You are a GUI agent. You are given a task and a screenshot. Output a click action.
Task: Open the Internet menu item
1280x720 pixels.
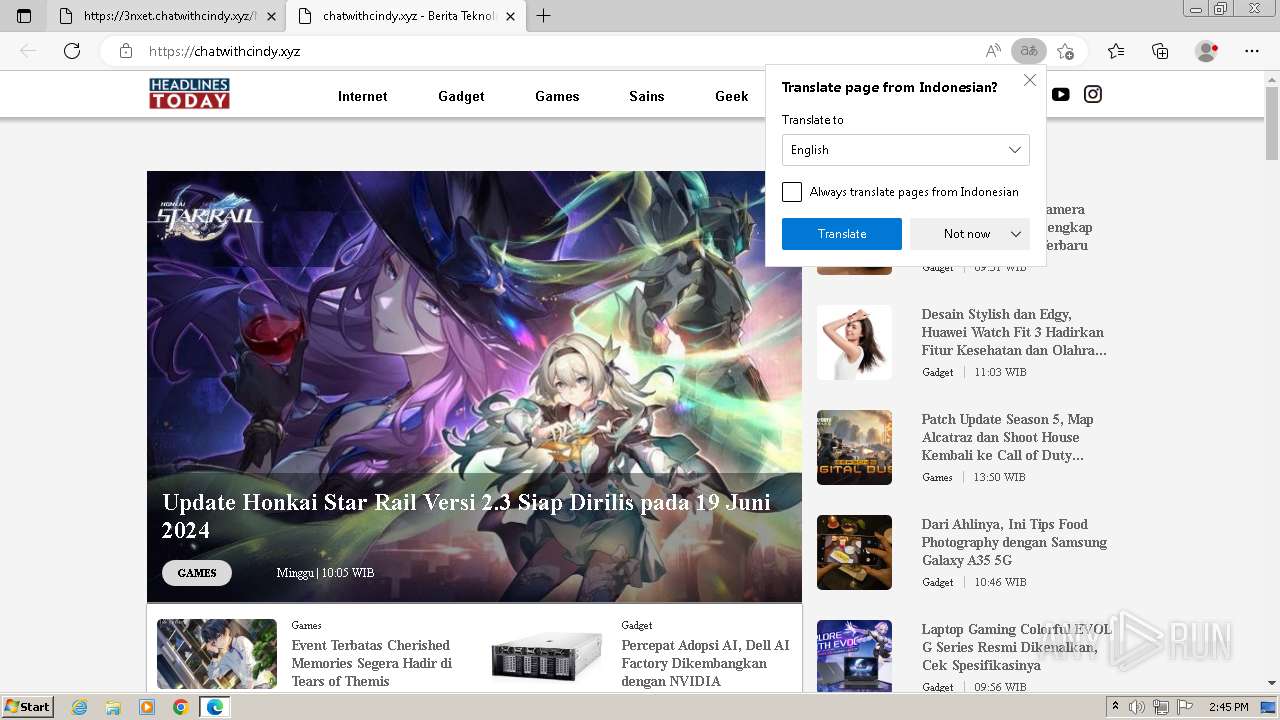362,96
